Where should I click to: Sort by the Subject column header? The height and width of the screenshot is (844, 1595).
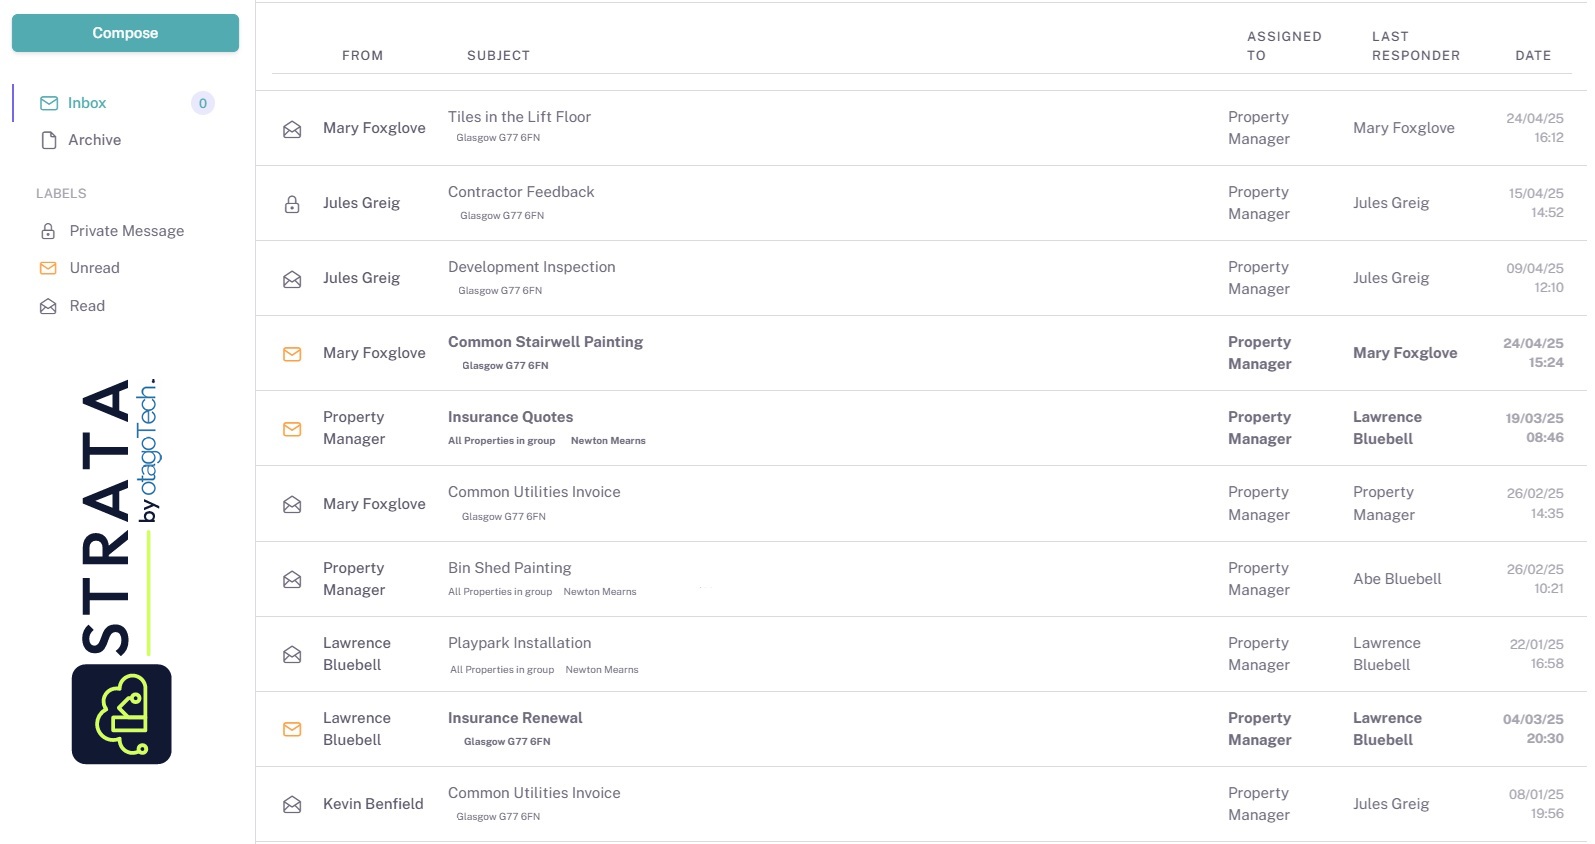(x=498, y=56)
